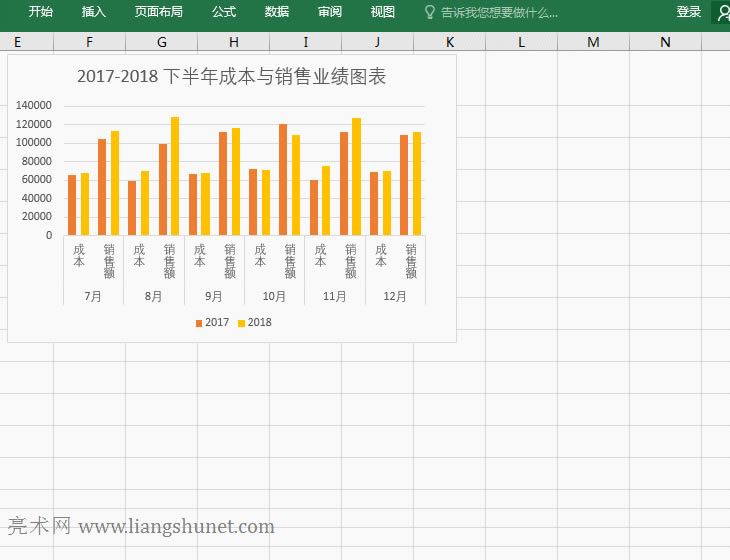Click the 登录 sign-in button
The image size is (730, 560).
click(689, 12)
